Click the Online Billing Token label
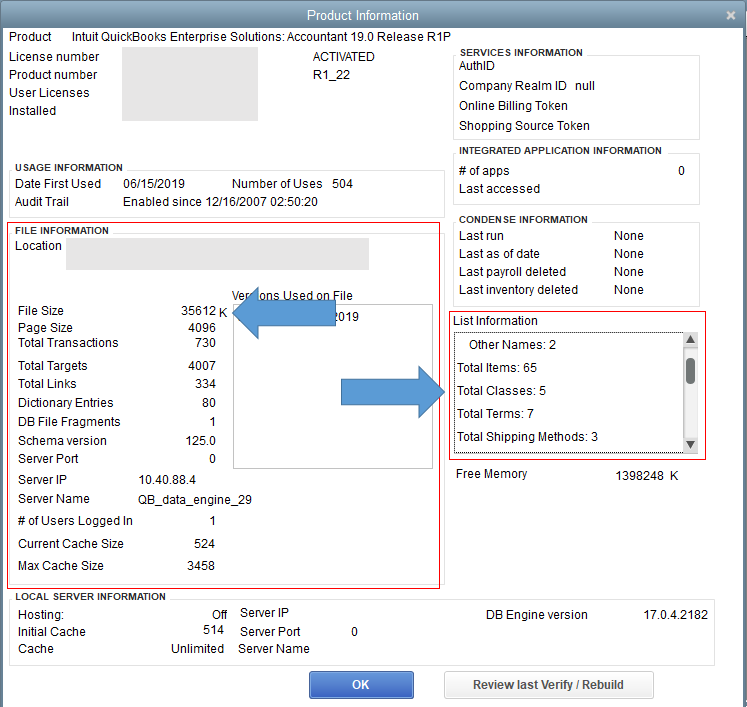 click(513, 106)
